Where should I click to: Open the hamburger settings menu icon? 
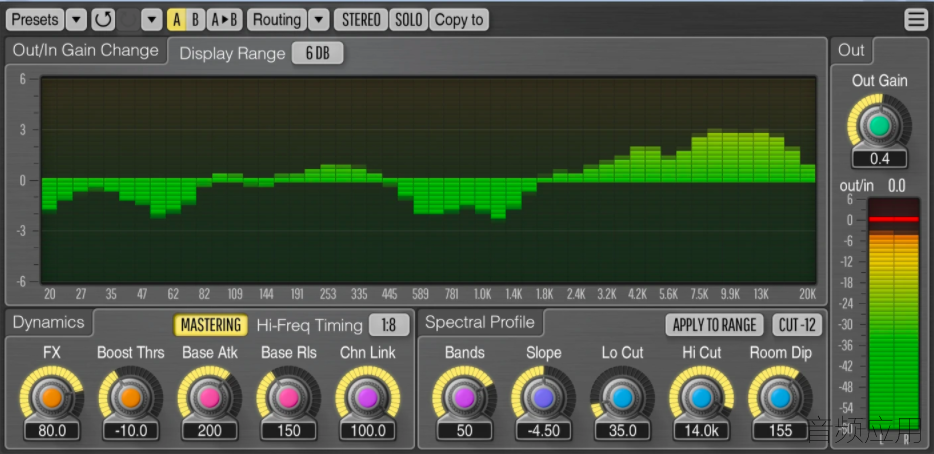tap(916, 20)
